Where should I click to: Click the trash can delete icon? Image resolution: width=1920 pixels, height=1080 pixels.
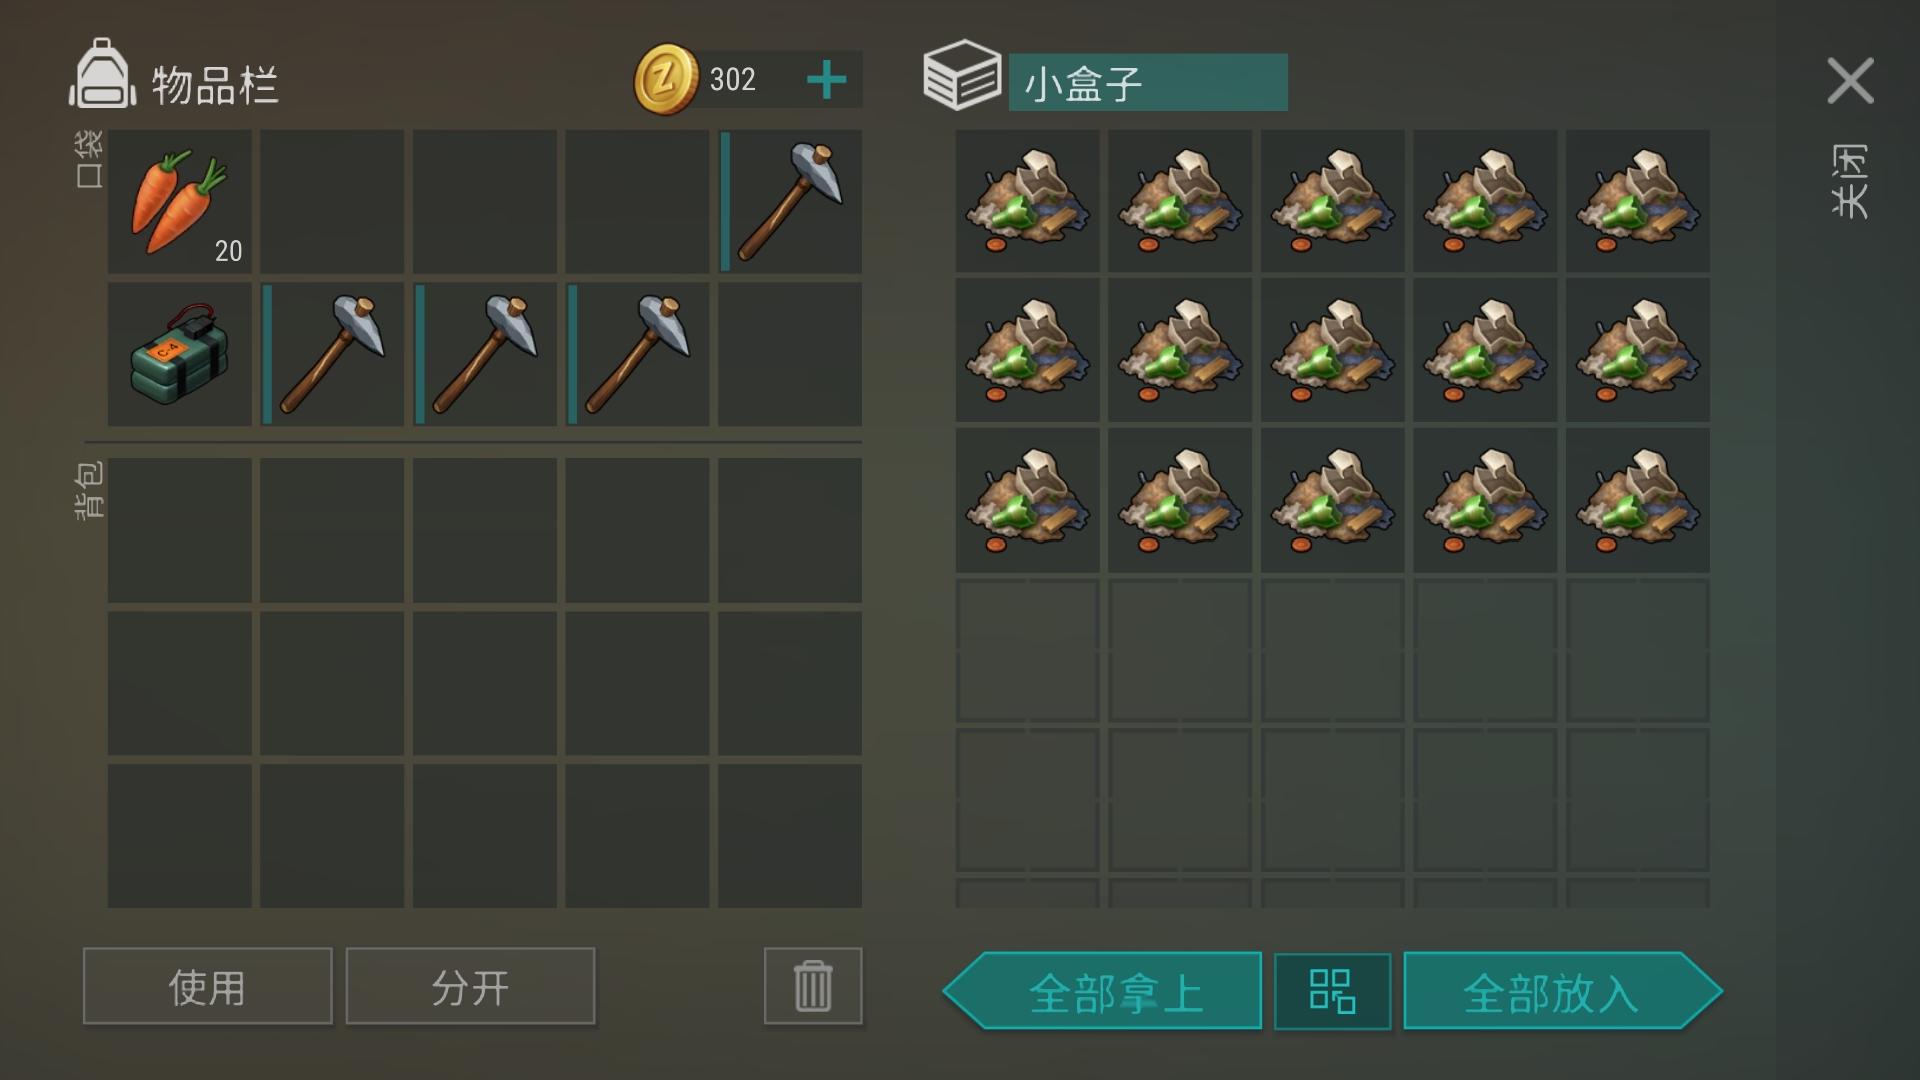[813, 986]
